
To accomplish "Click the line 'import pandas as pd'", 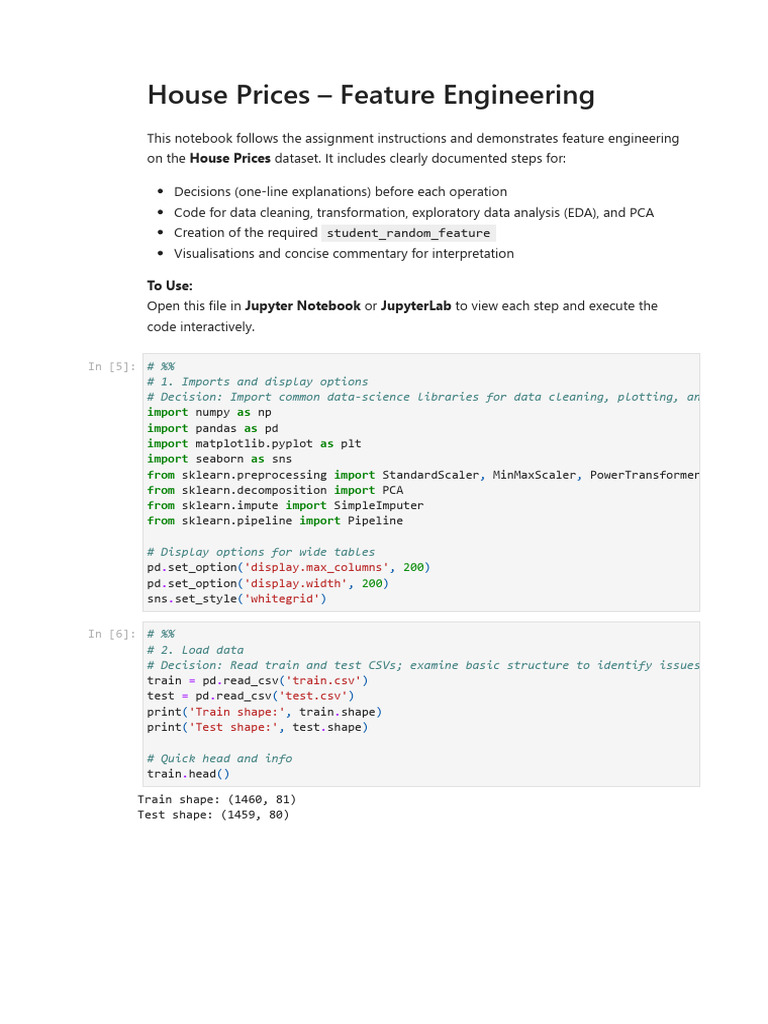I will point(213,428).
